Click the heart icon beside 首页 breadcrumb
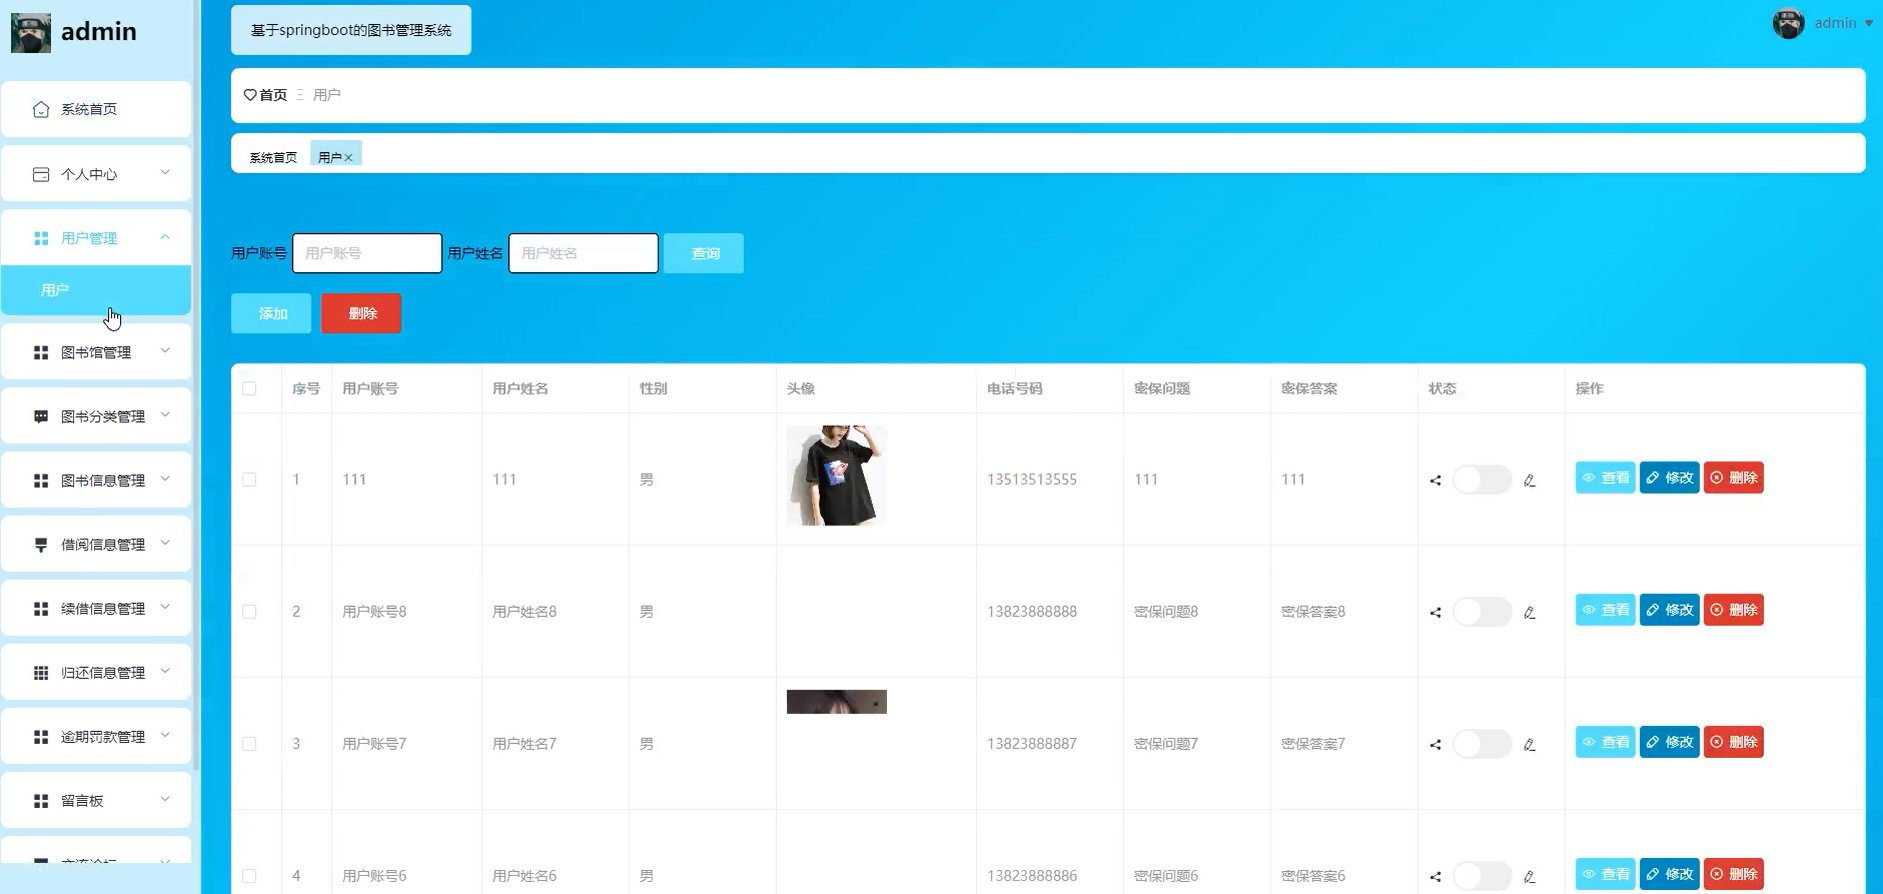Screen dimensions: 1883x894 point(250,95)
